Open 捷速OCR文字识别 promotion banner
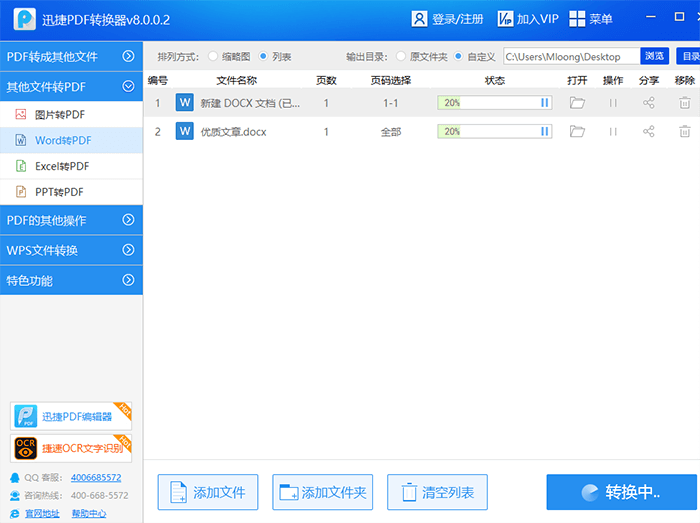Screen dimensions: 700x523 point(71,448)
